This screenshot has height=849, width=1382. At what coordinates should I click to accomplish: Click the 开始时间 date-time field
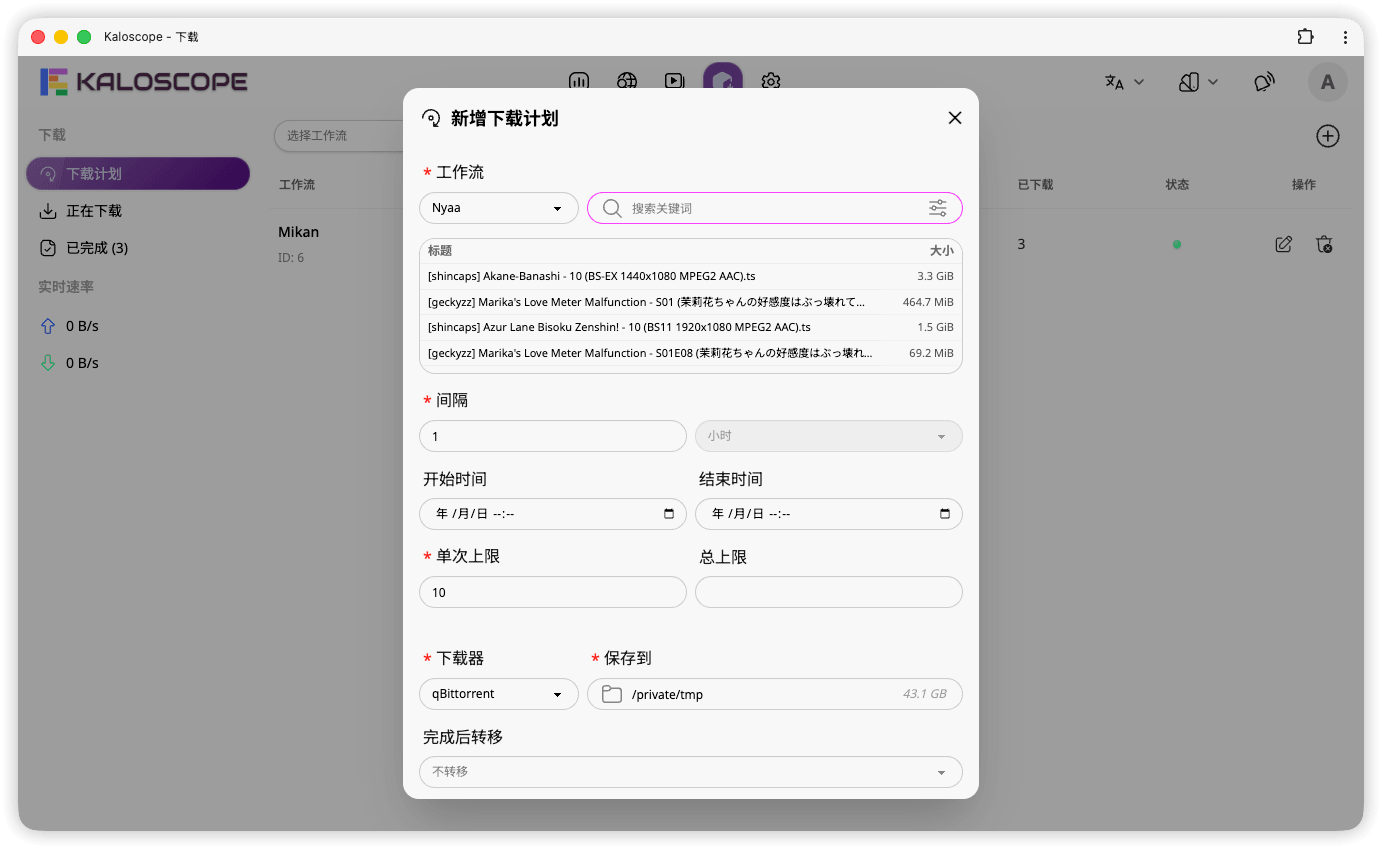point(553,514)
